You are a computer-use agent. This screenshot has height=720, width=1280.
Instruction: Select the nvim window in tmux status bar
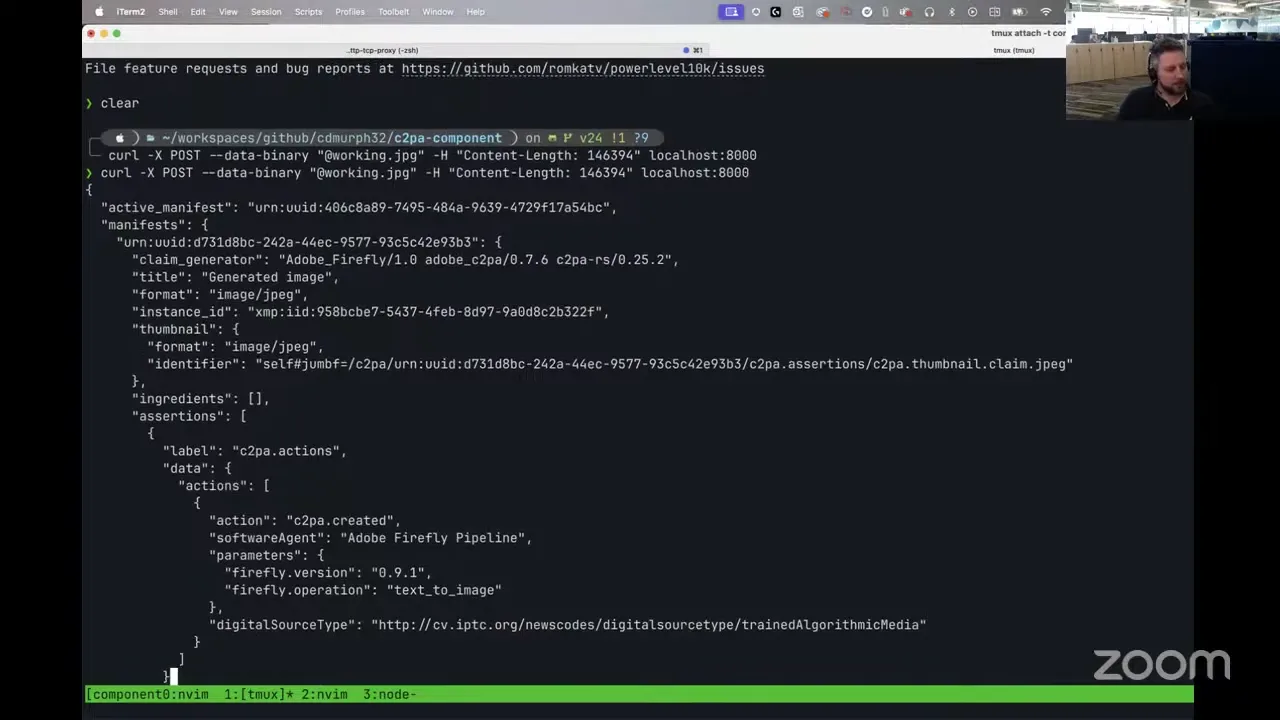coord(325,694)
